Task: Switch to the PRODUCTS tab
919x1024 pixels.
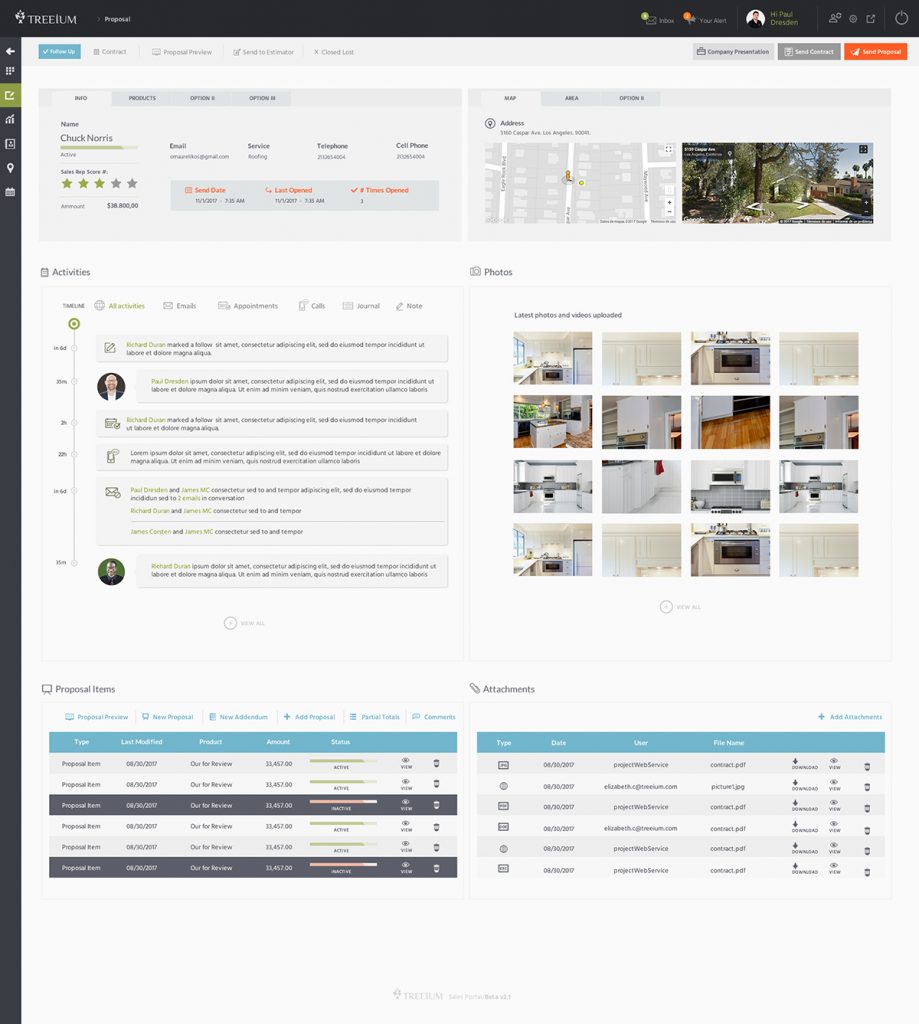Action: pos(142,98)
